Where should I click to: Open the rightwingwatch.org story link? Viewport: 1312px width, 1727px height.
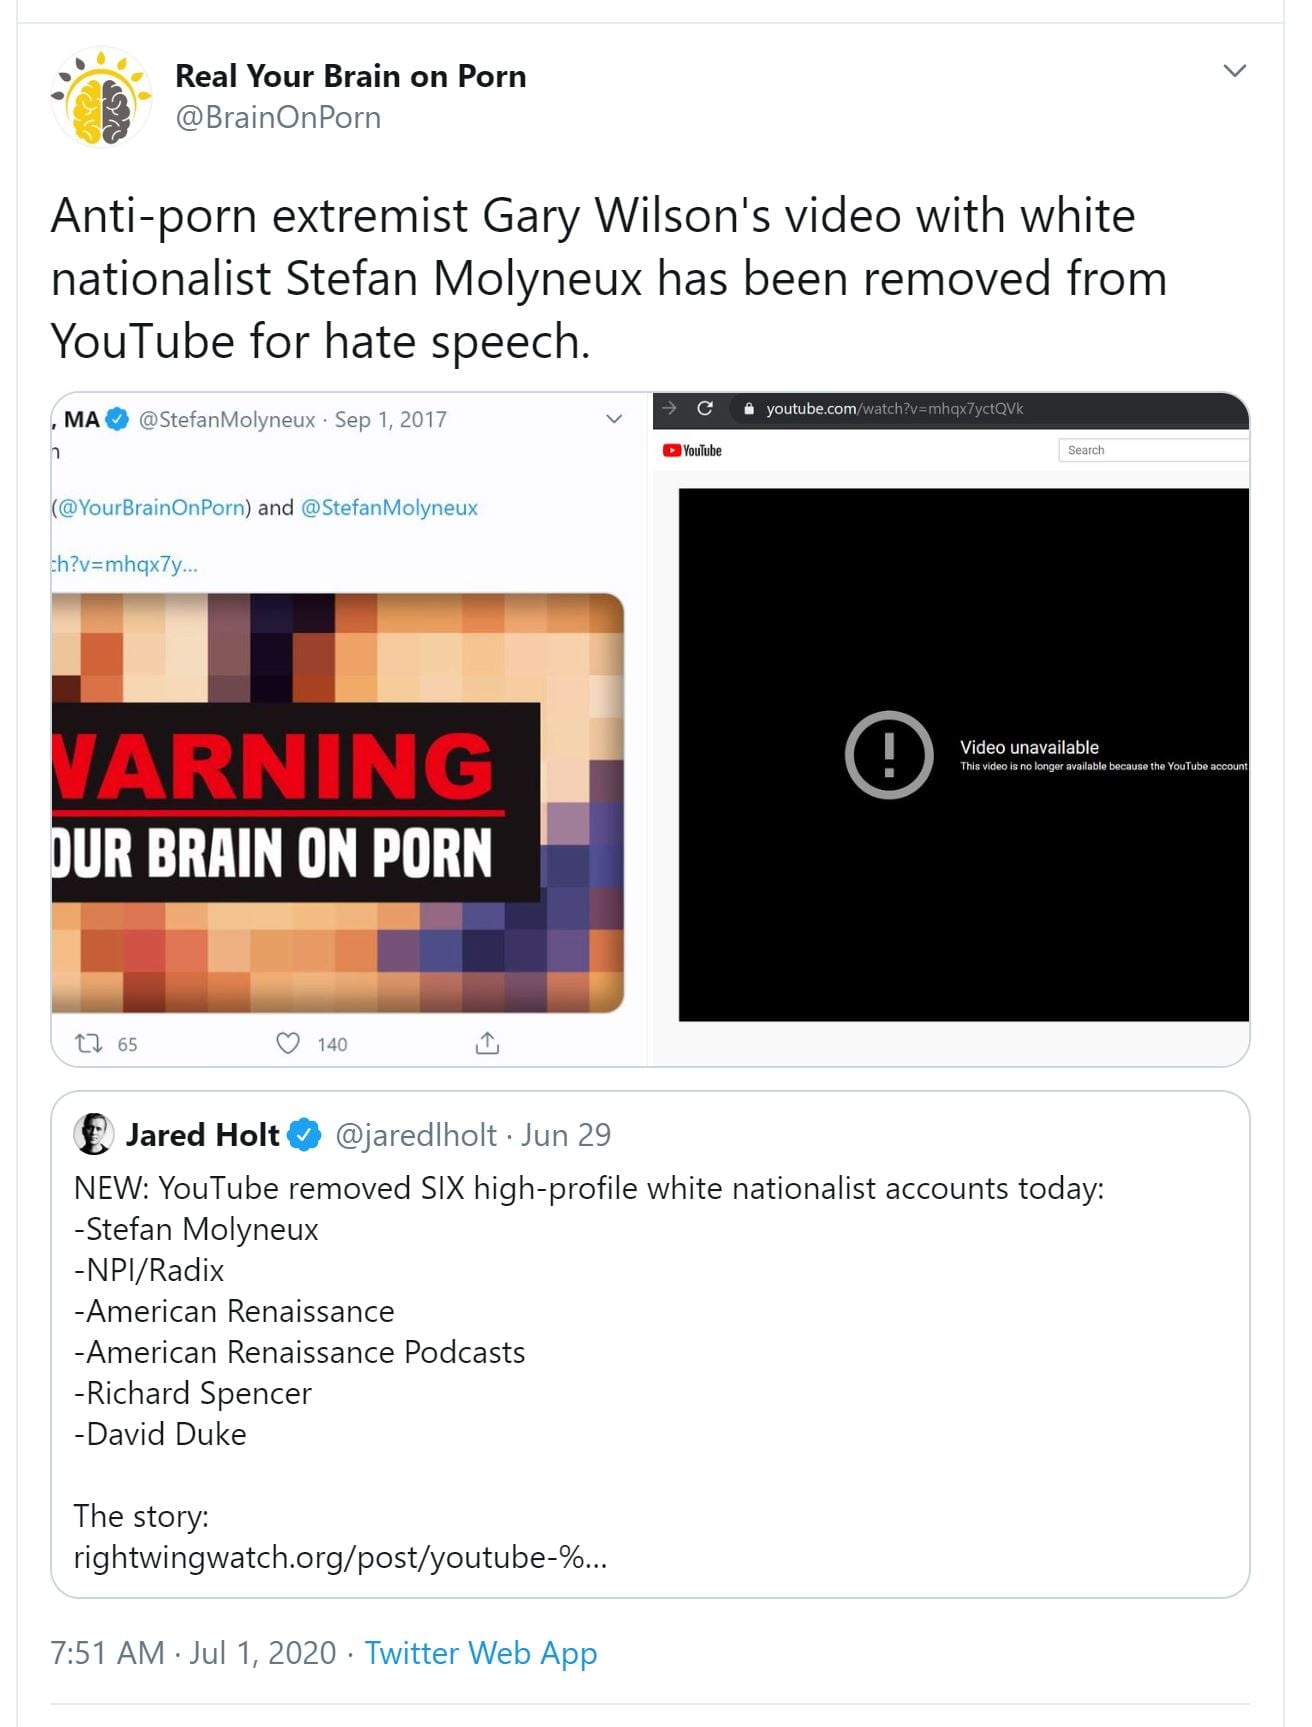(340, 1557)
